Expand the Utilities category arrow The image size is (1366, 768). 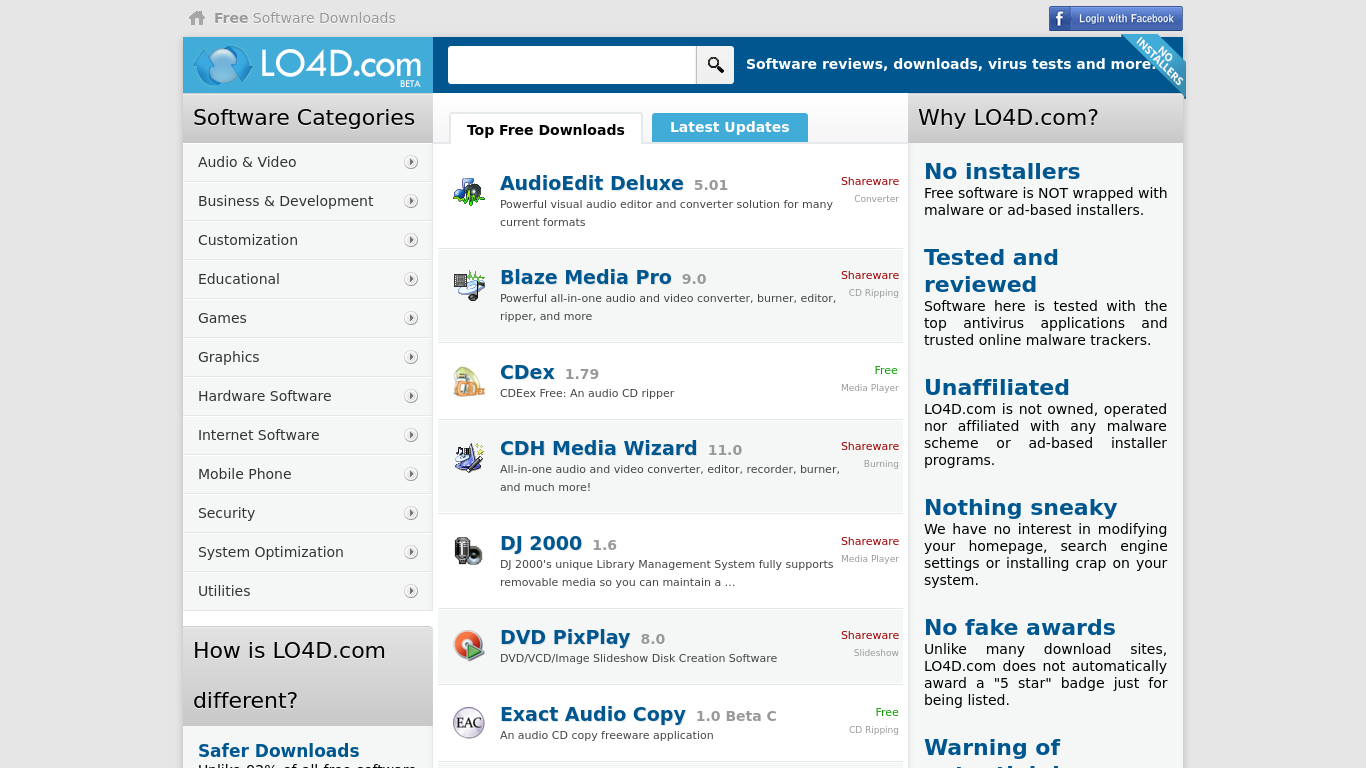pyautogui.click(x=411, y=591)
